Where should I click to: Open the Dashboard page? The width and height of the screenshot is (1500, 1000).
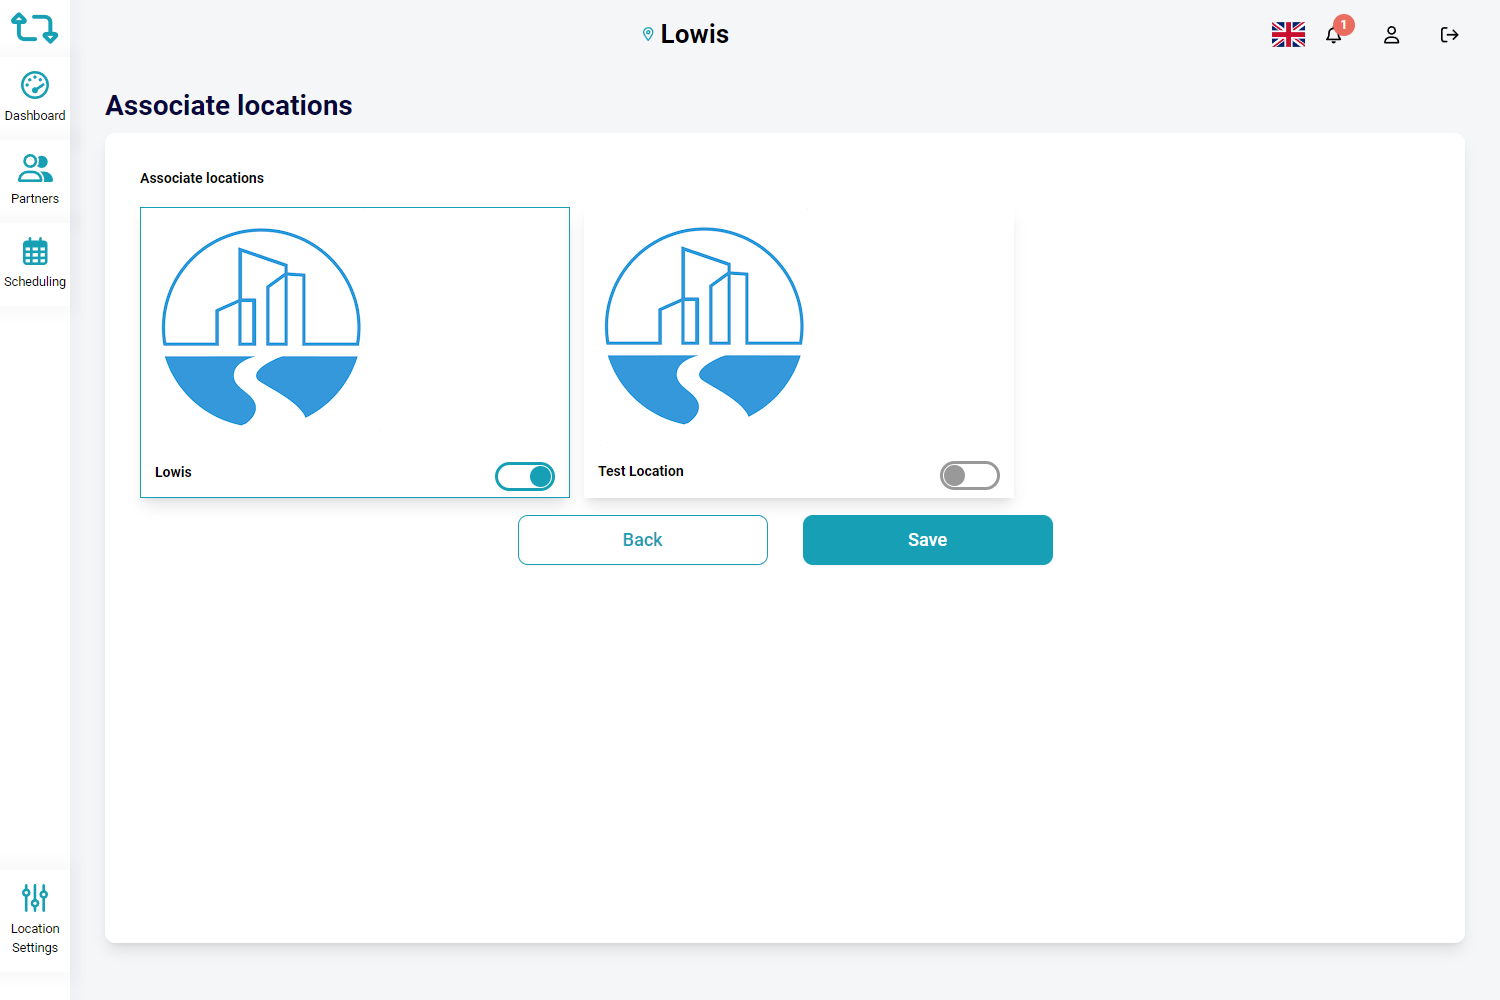(35, 97)
